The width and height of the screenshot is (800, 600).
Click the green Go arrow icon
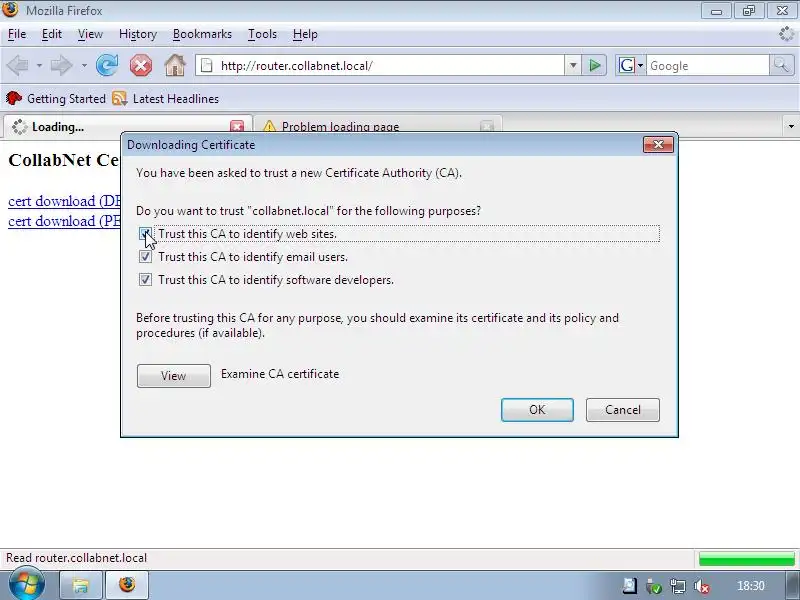(x=594, y=65)
